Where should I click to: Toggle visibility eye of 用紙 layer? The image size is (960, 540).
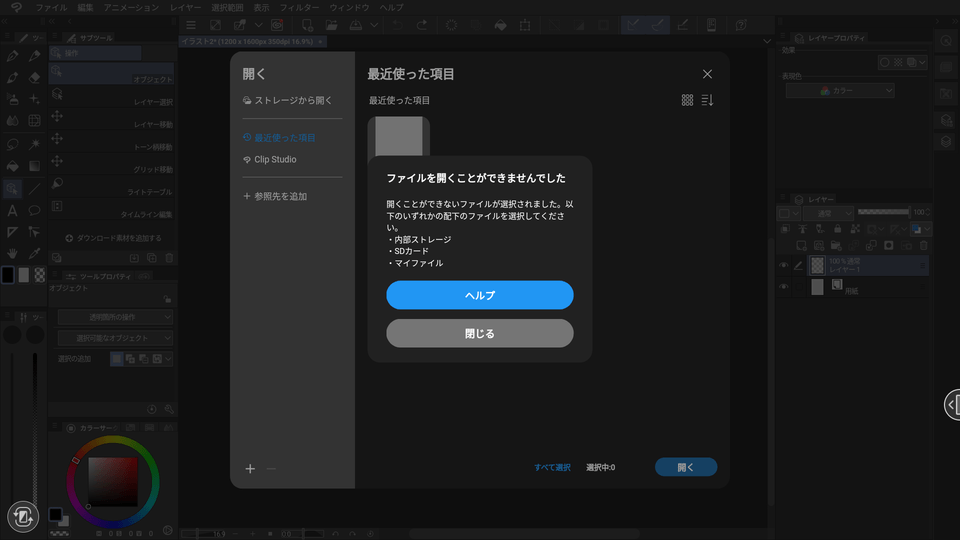click(x=783, y=287)
